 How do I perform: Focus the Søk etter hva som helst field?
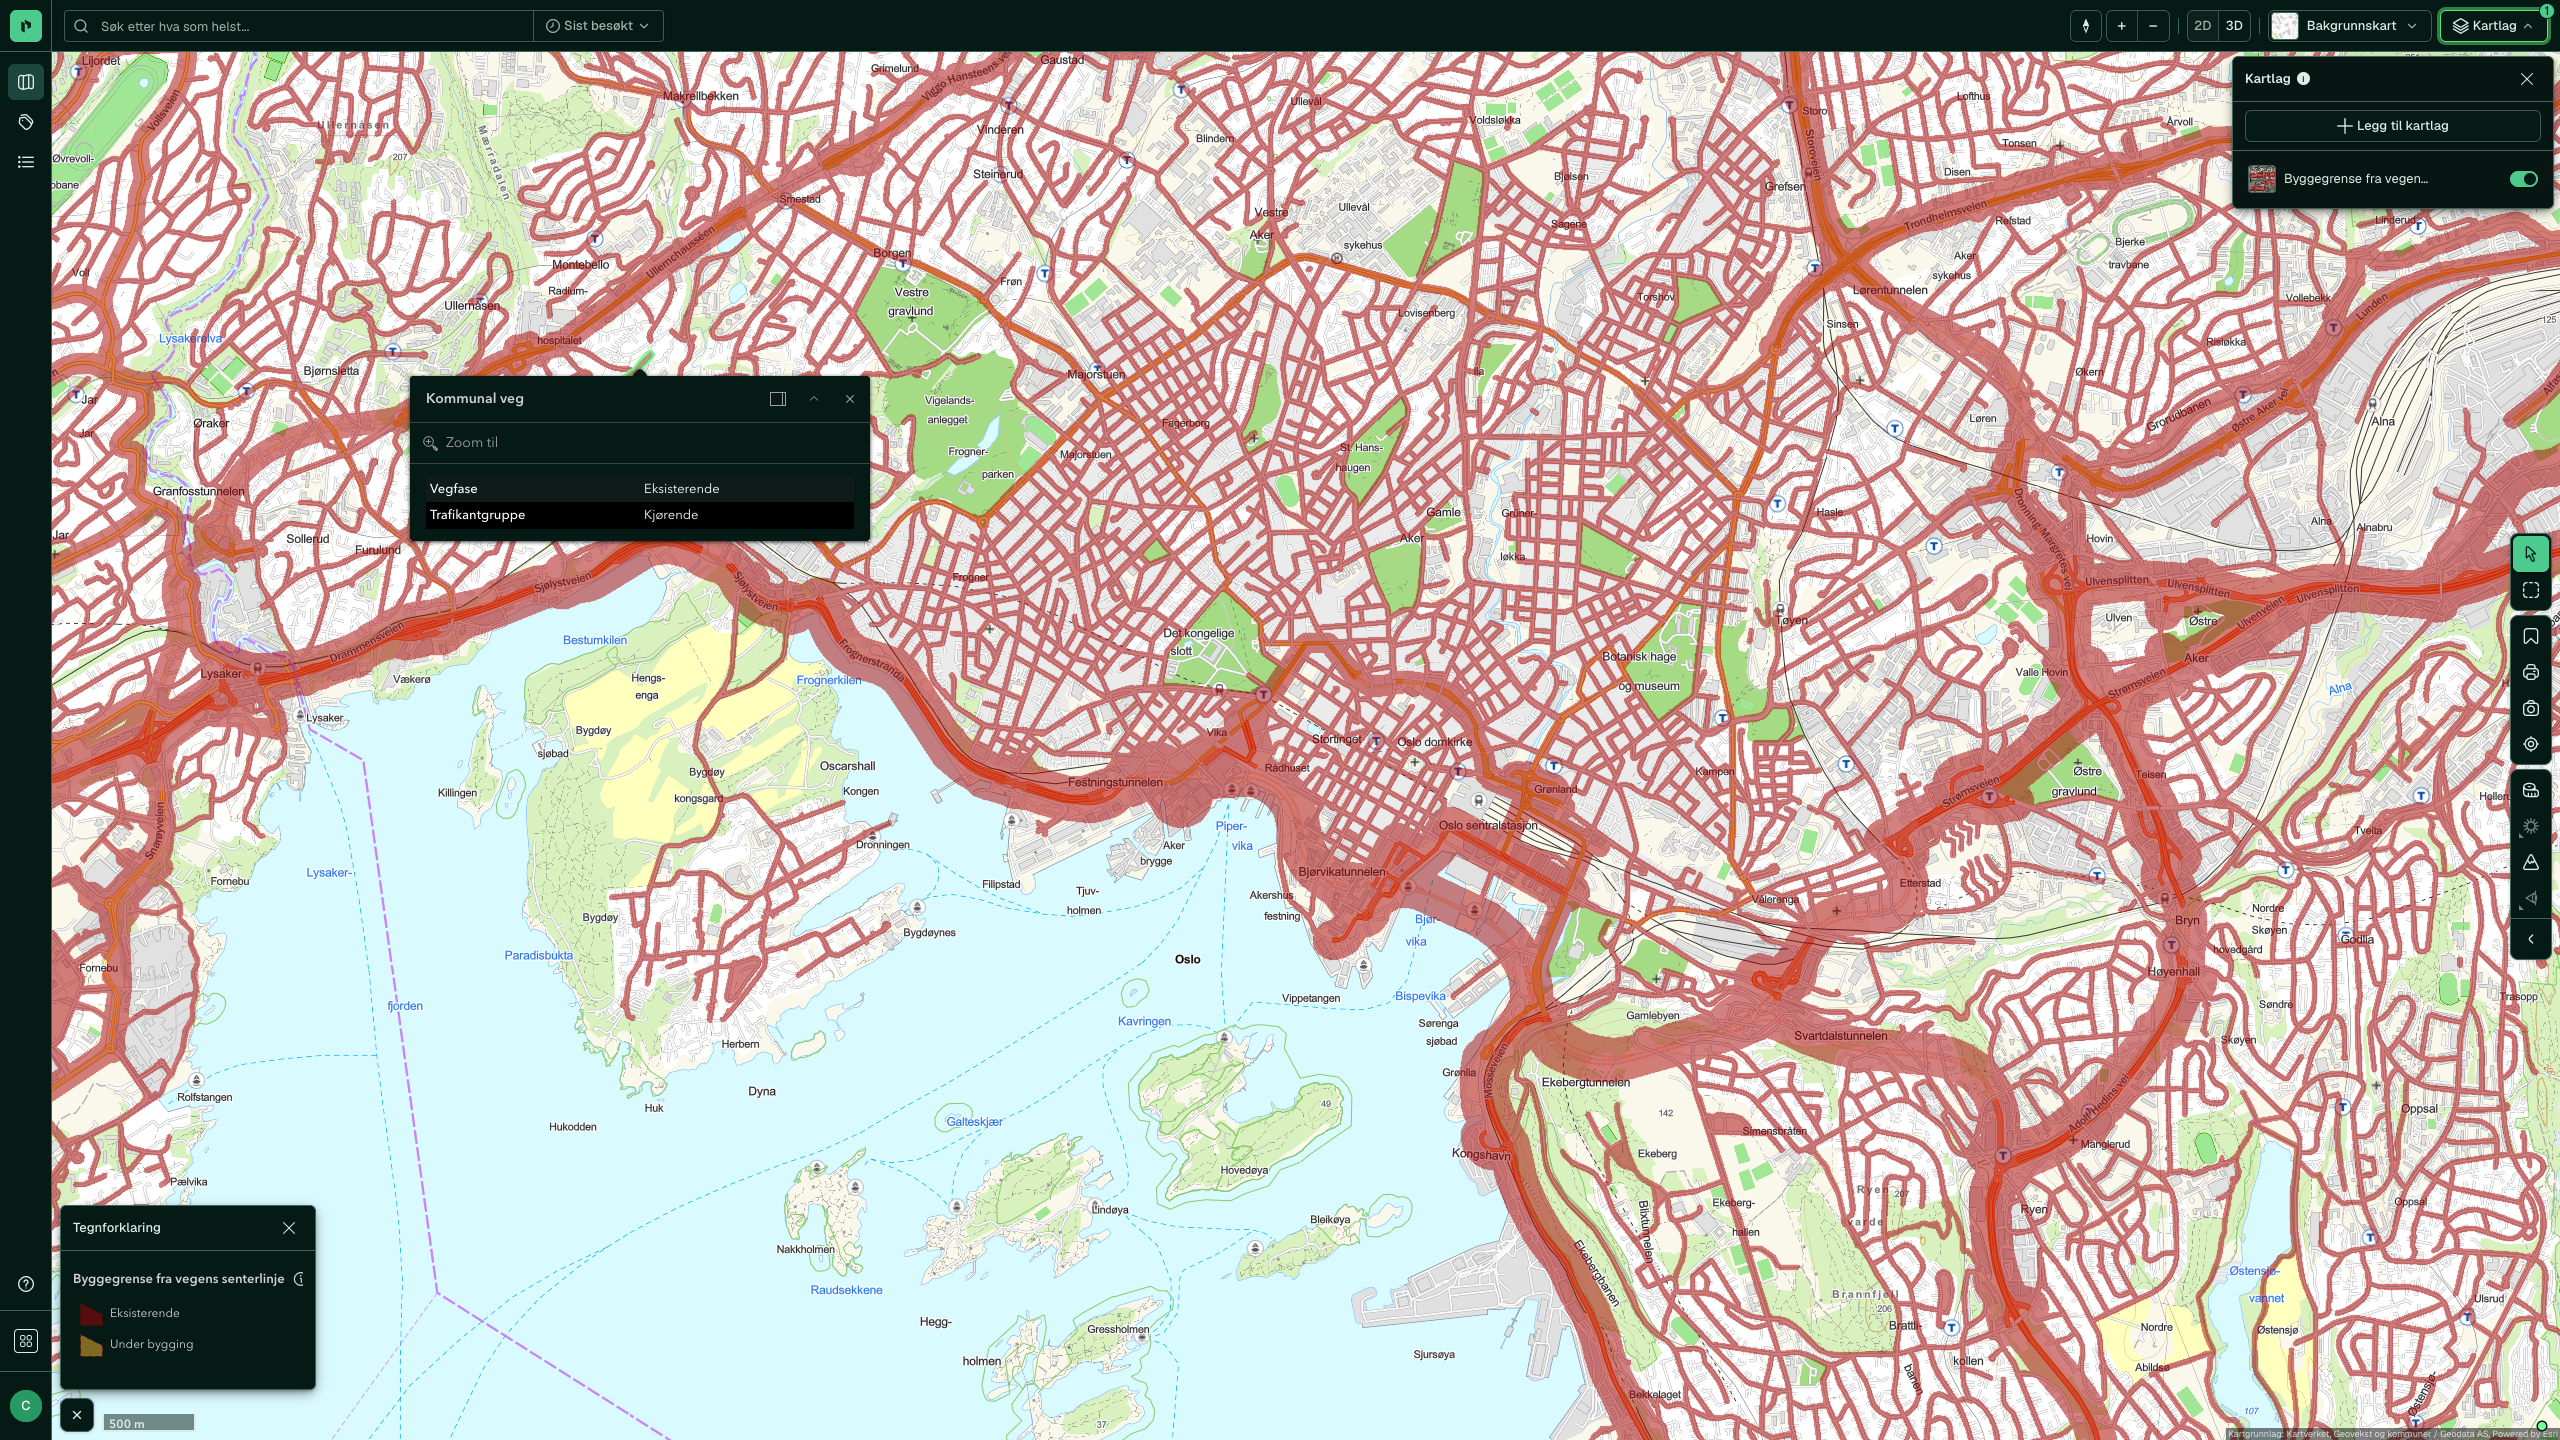click(300, 26)
